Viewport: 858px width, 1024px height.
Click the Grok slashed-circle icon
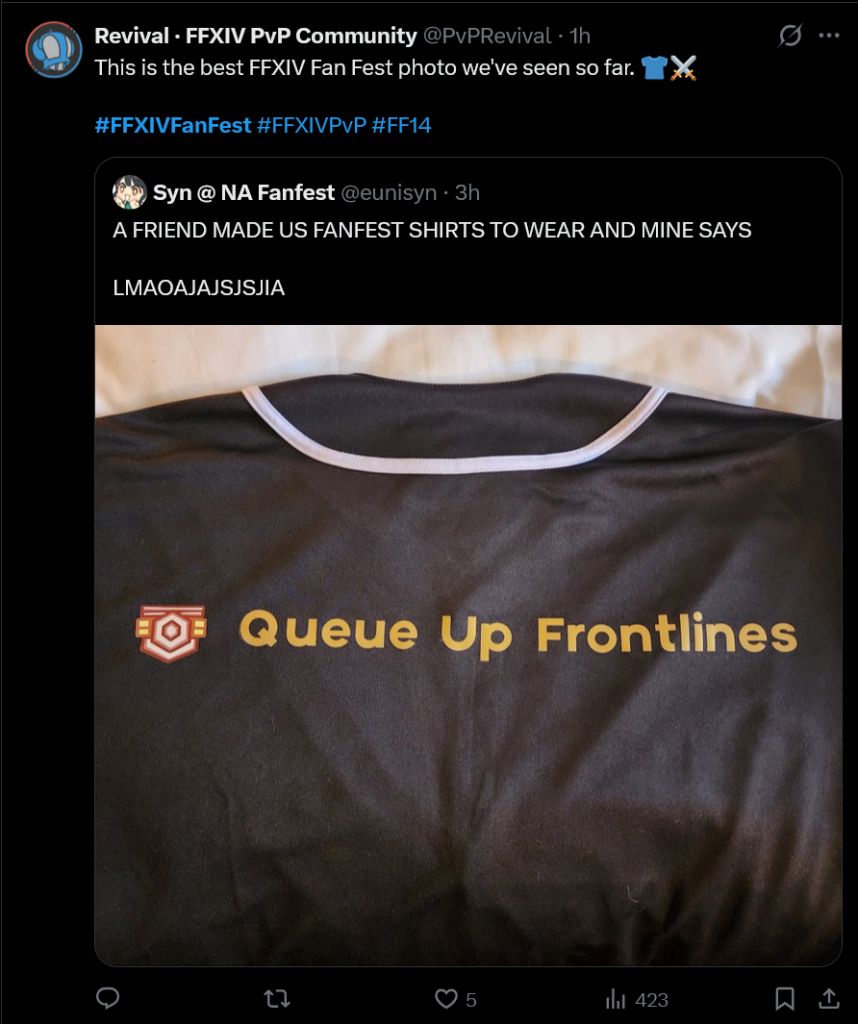click(789, 35)
